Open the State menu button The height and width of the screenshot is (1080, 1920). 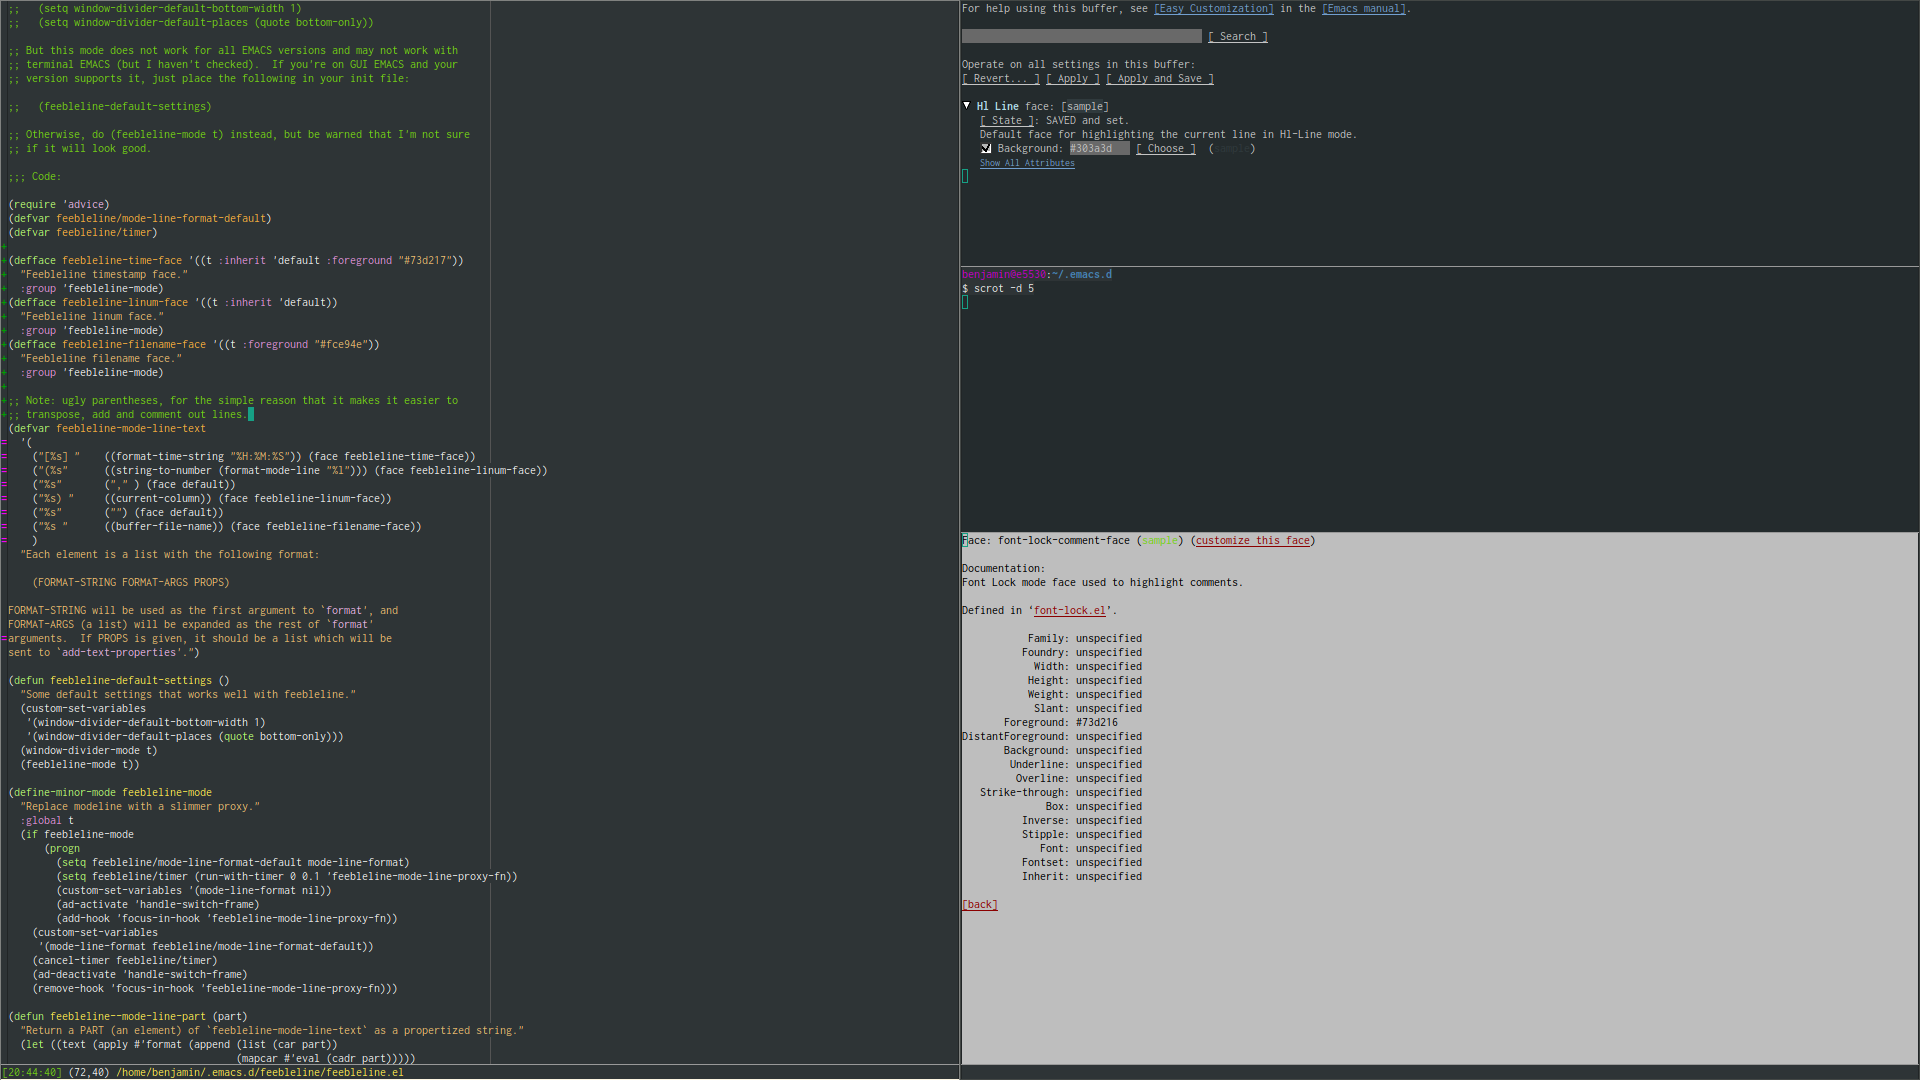pyautogui.click(x=1006, y=120)
